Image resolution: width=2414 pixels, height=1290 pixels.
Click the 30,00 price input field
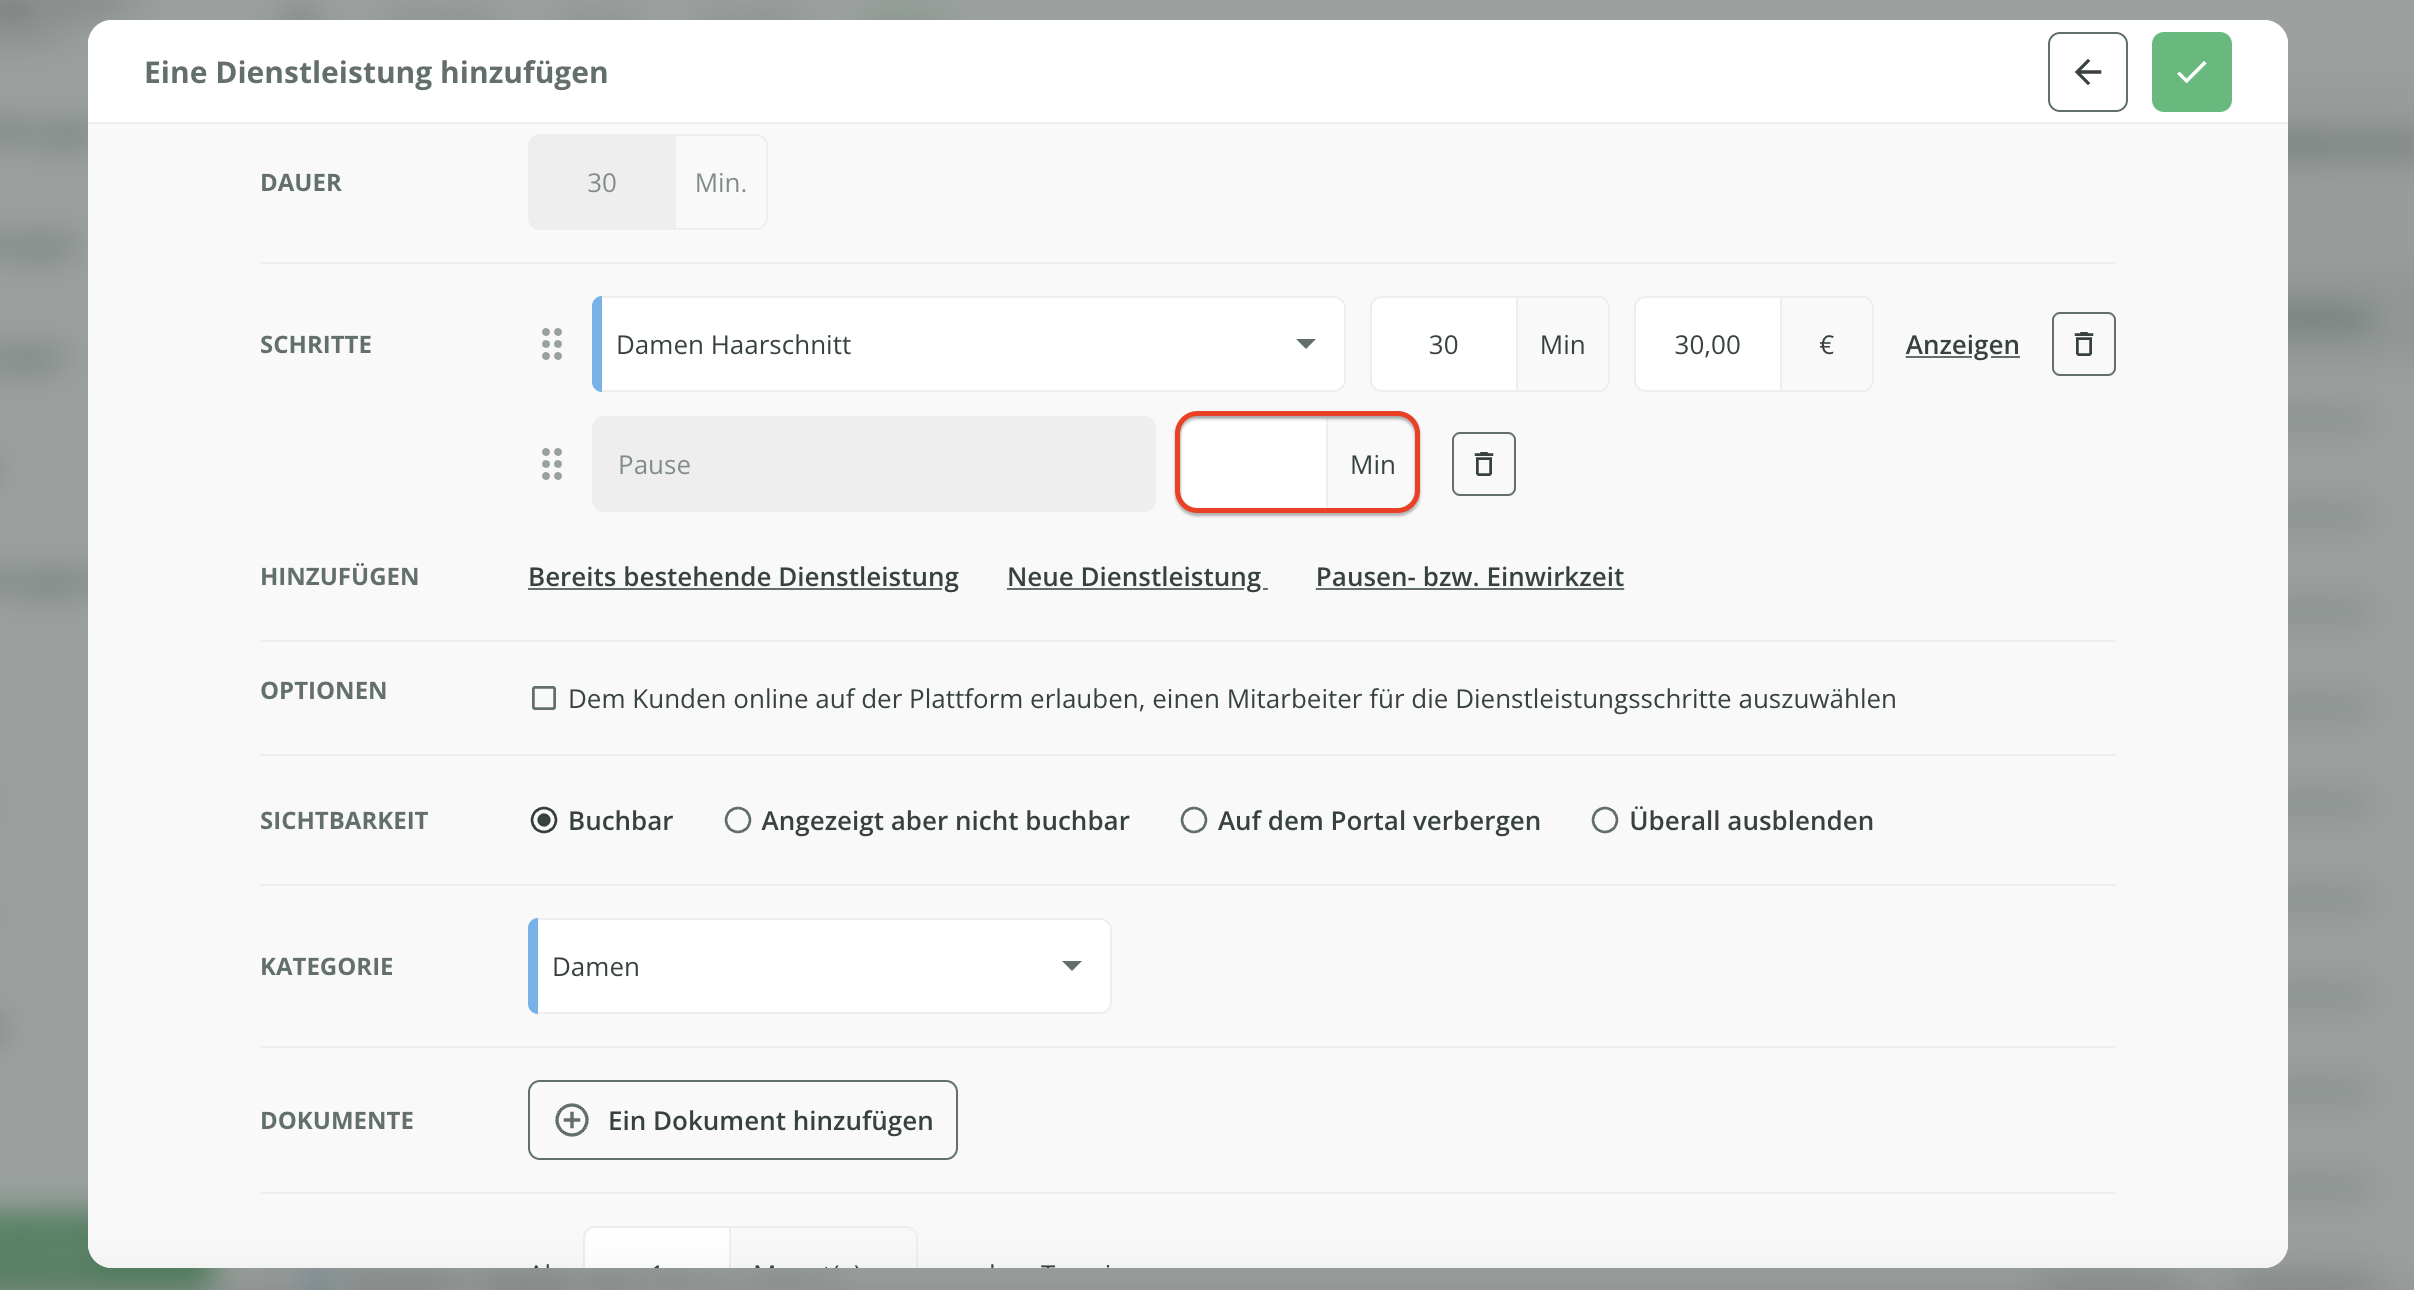click(x=1707, y=345)
